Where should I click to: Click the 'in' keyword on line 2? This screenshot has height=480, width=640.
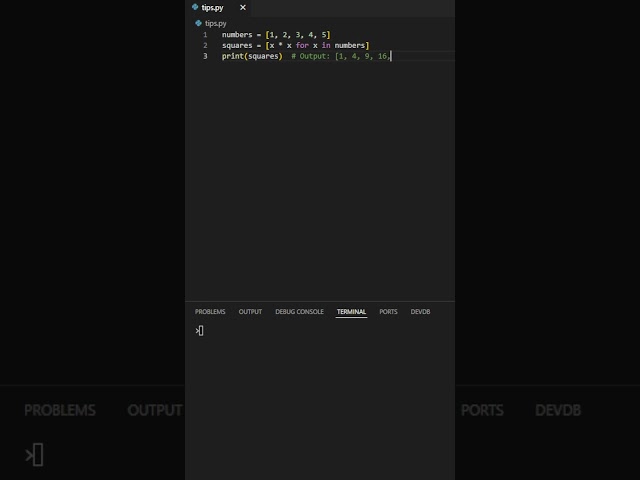pos(326,45)
